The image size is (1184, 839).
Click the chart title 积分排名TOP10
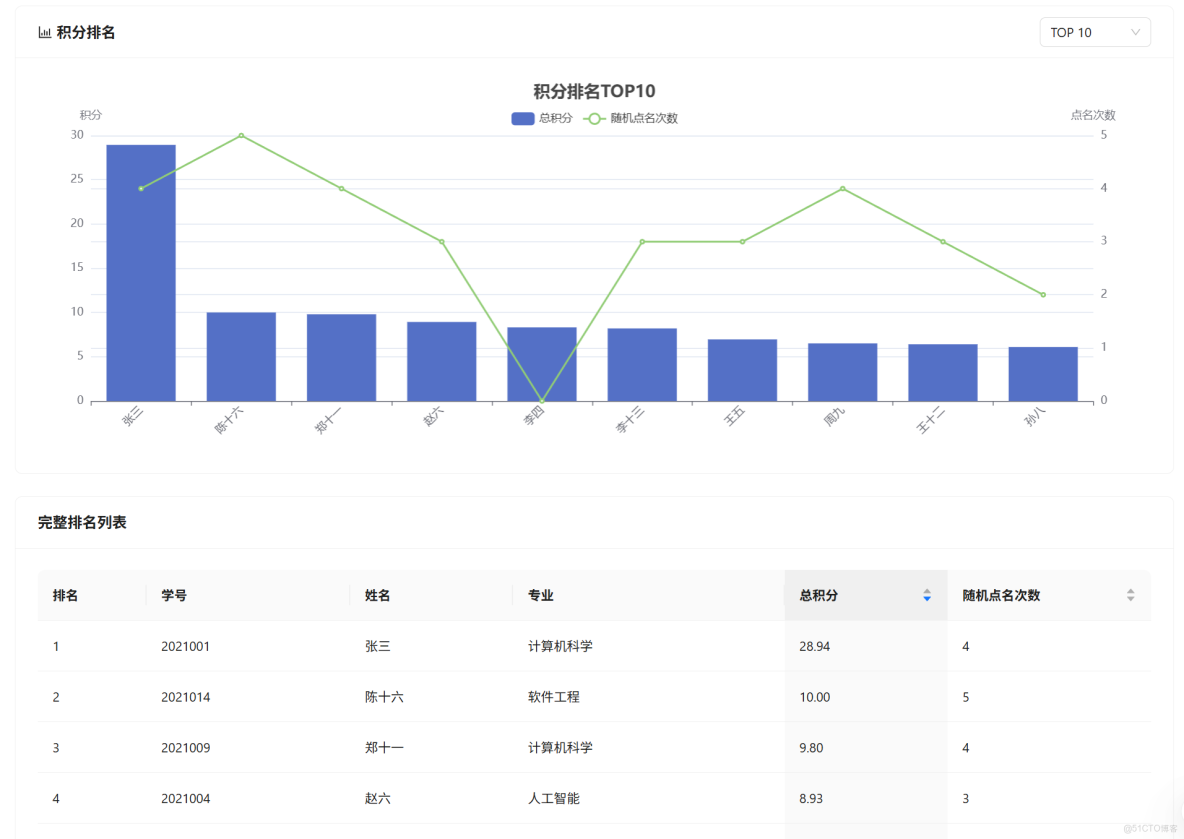[592, 90]
